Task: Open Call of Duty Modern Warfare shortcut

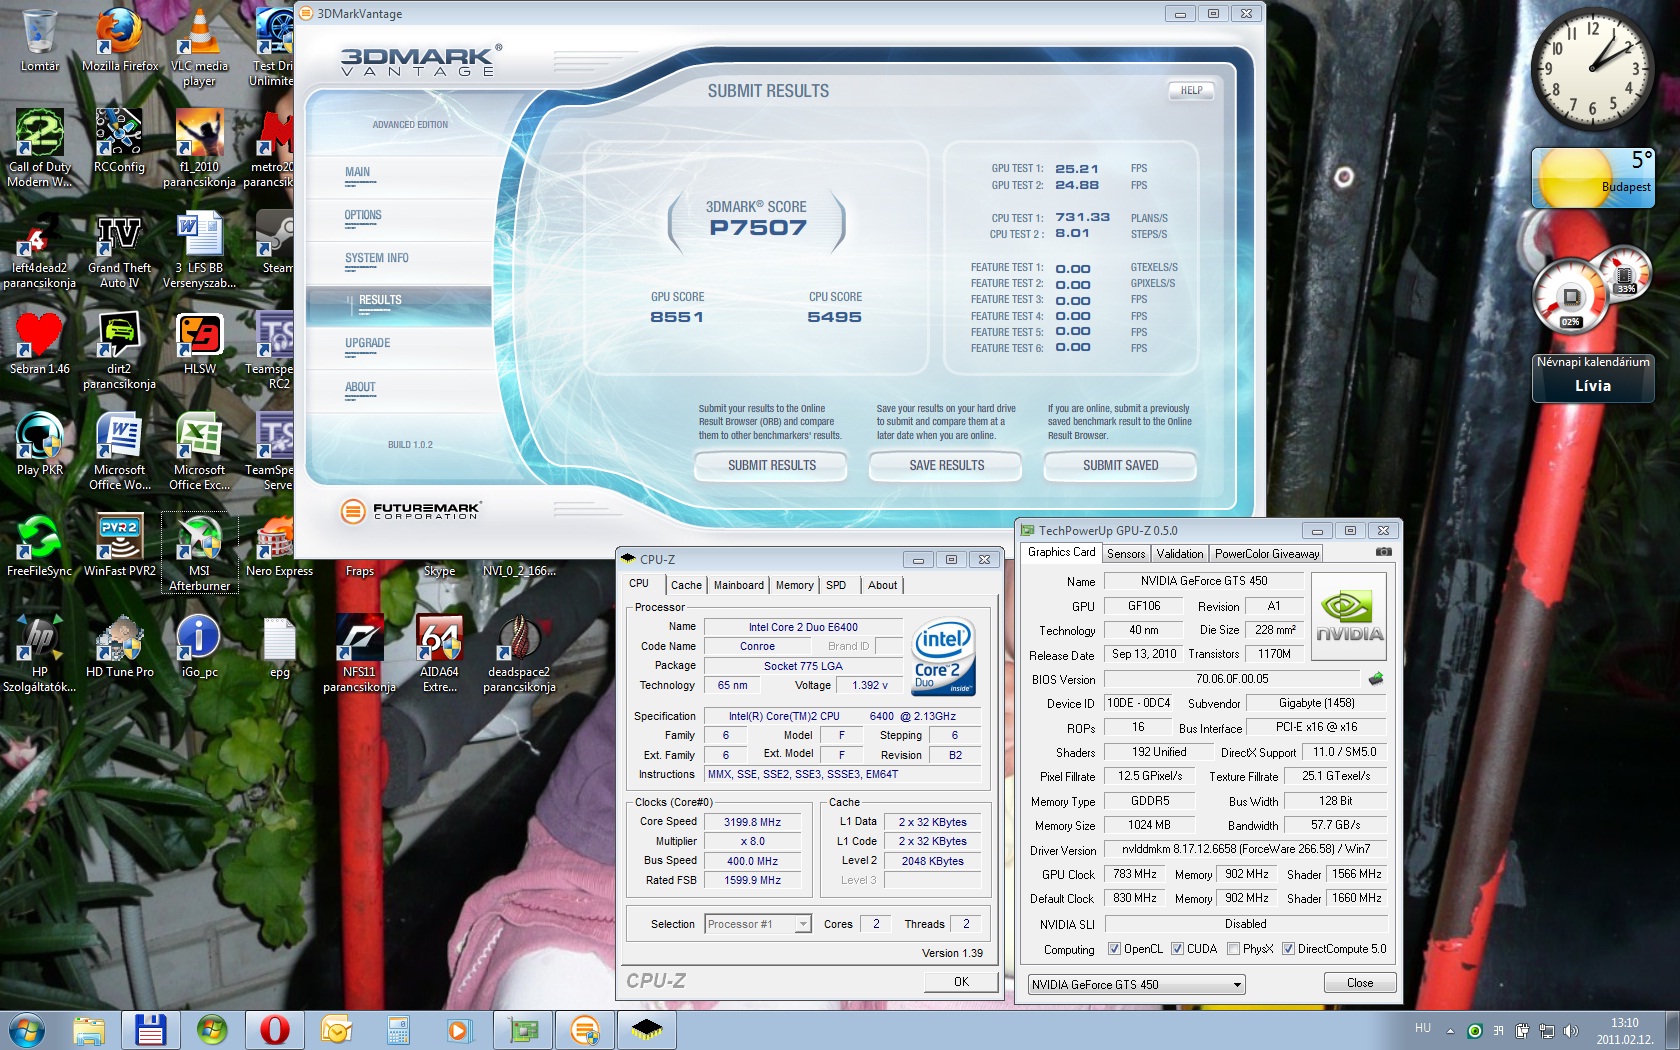Action: click(x=40, y=148)
